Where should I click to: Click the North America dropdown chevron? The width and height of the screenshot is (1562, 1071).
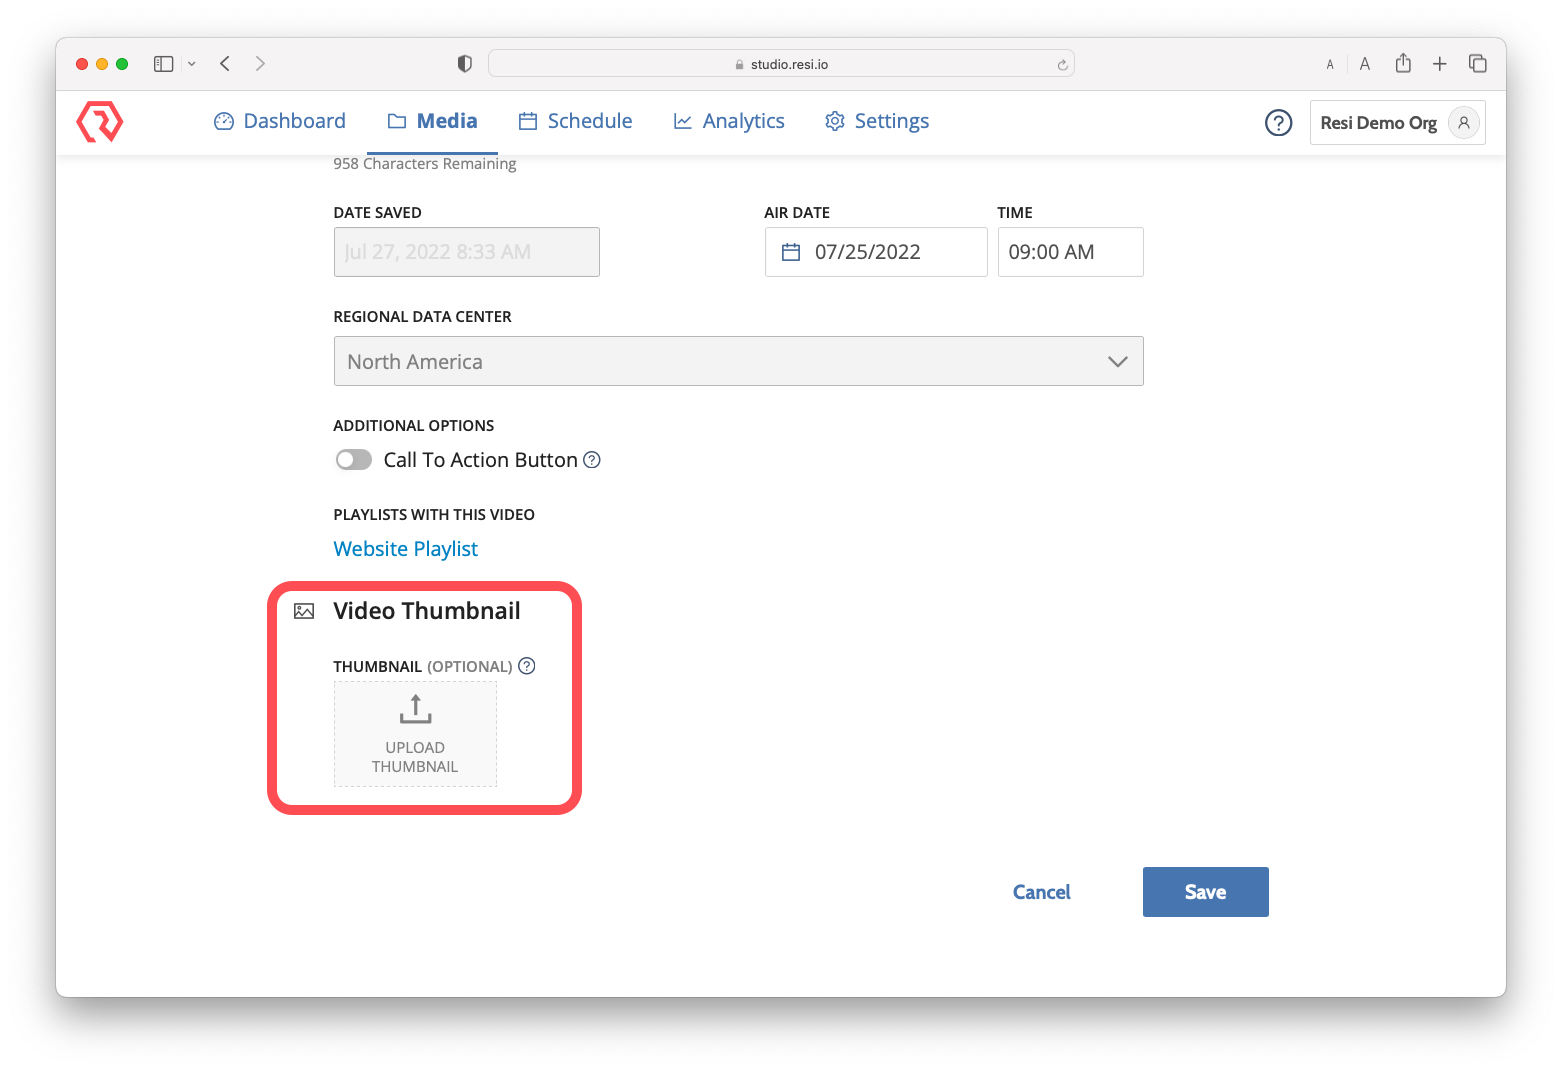pyautogui.click(x=1118, y=362)
